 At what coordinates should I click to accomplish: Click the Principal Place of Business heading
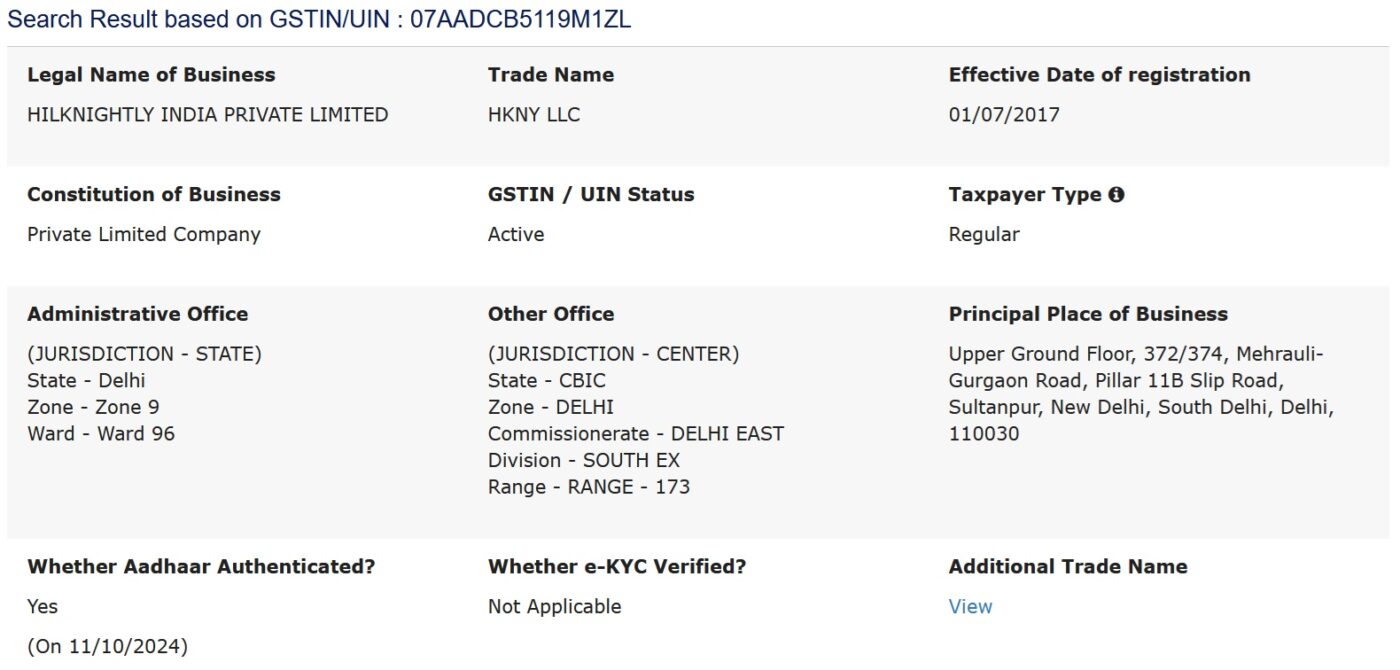[1088, 314]
